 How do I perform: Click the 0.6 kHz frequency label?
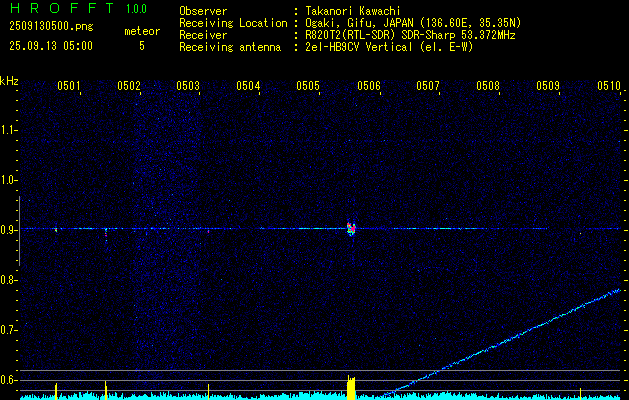[x=8, y=380]
